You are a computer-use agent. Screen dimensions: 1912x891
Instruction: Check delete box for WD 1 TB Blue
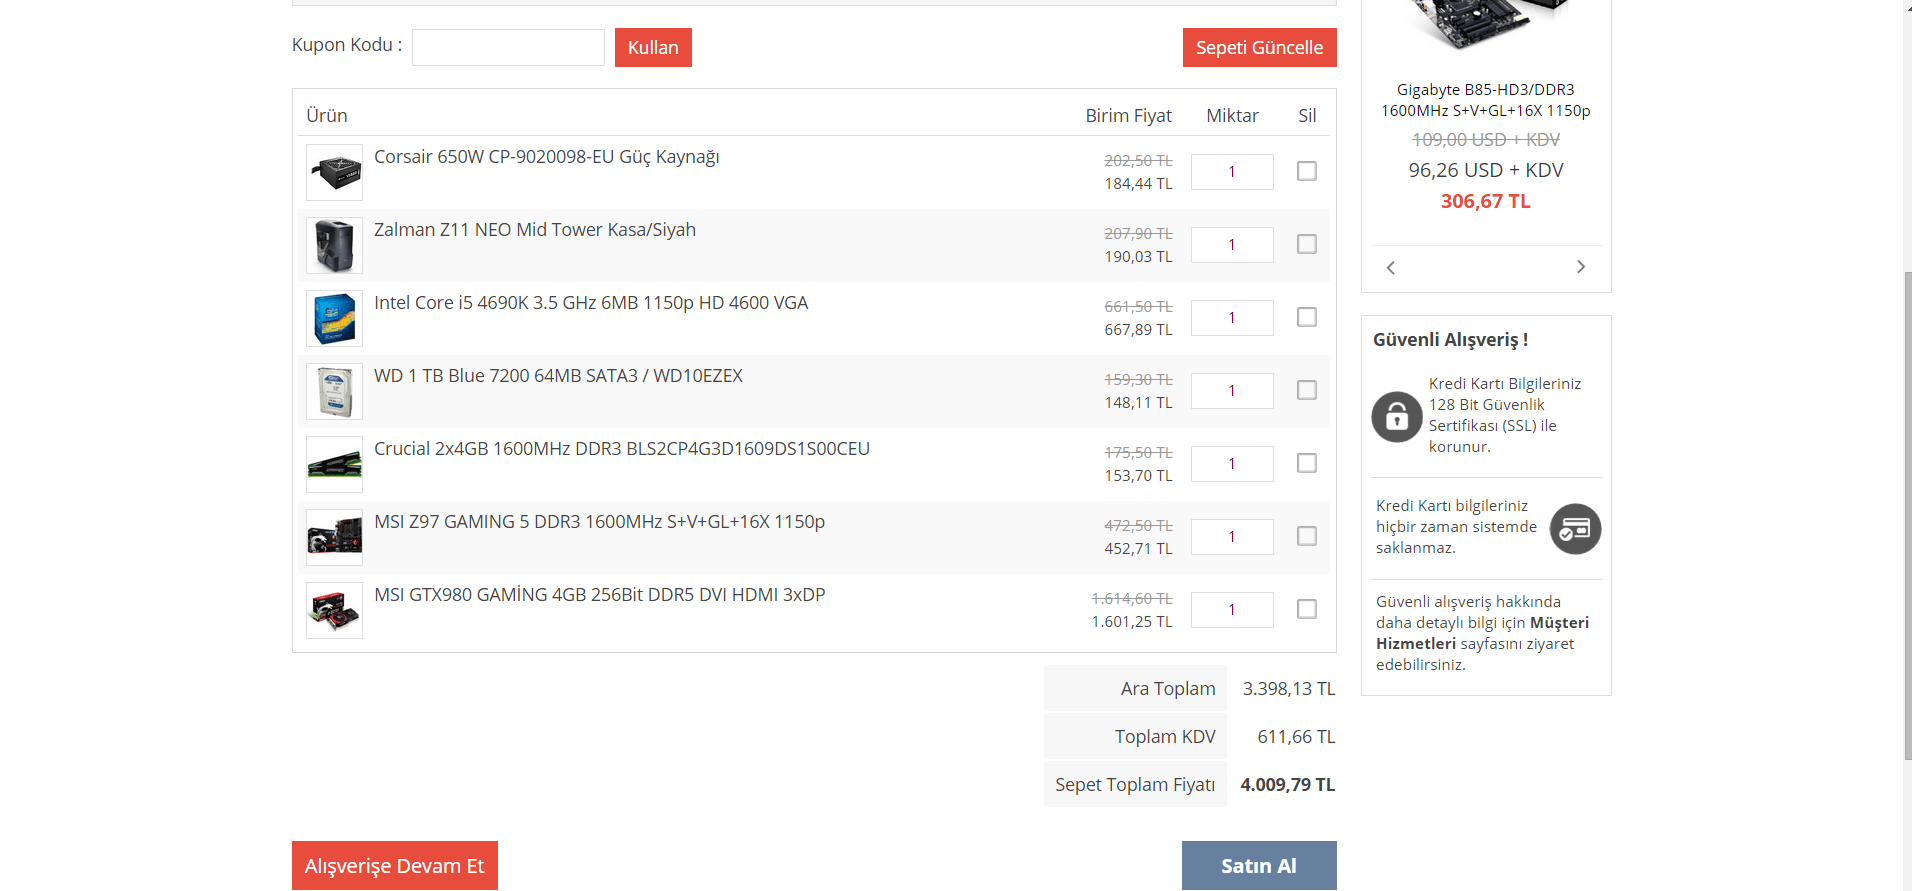(1306, 390)
